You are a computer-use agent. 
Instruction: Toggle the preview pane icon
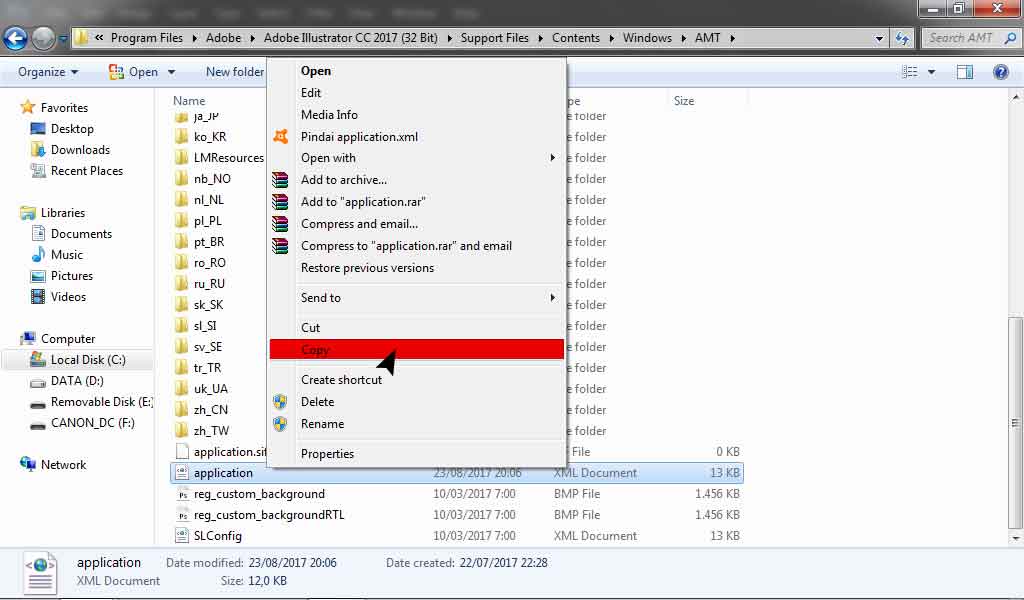pos(965,72)
